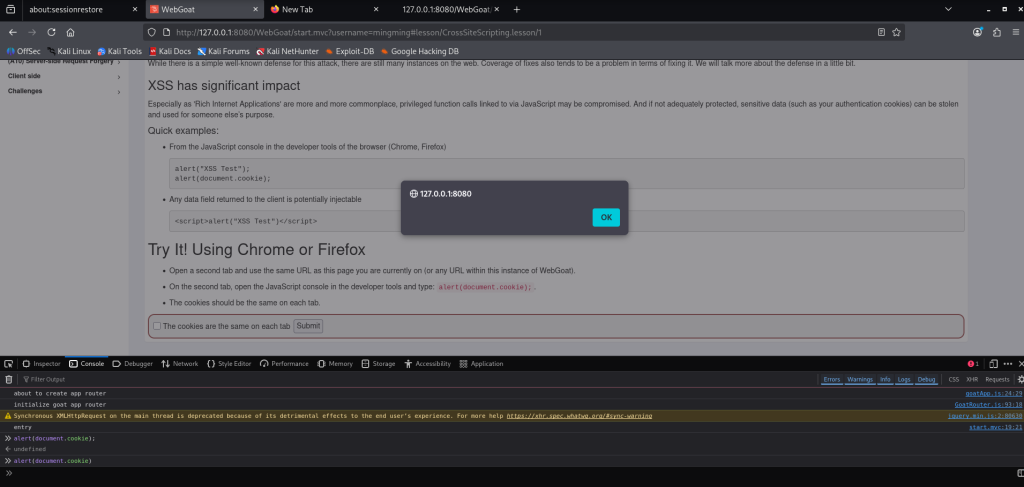
Task: Switch to the Accessibility devtools panel
Action: pos(428,364)
